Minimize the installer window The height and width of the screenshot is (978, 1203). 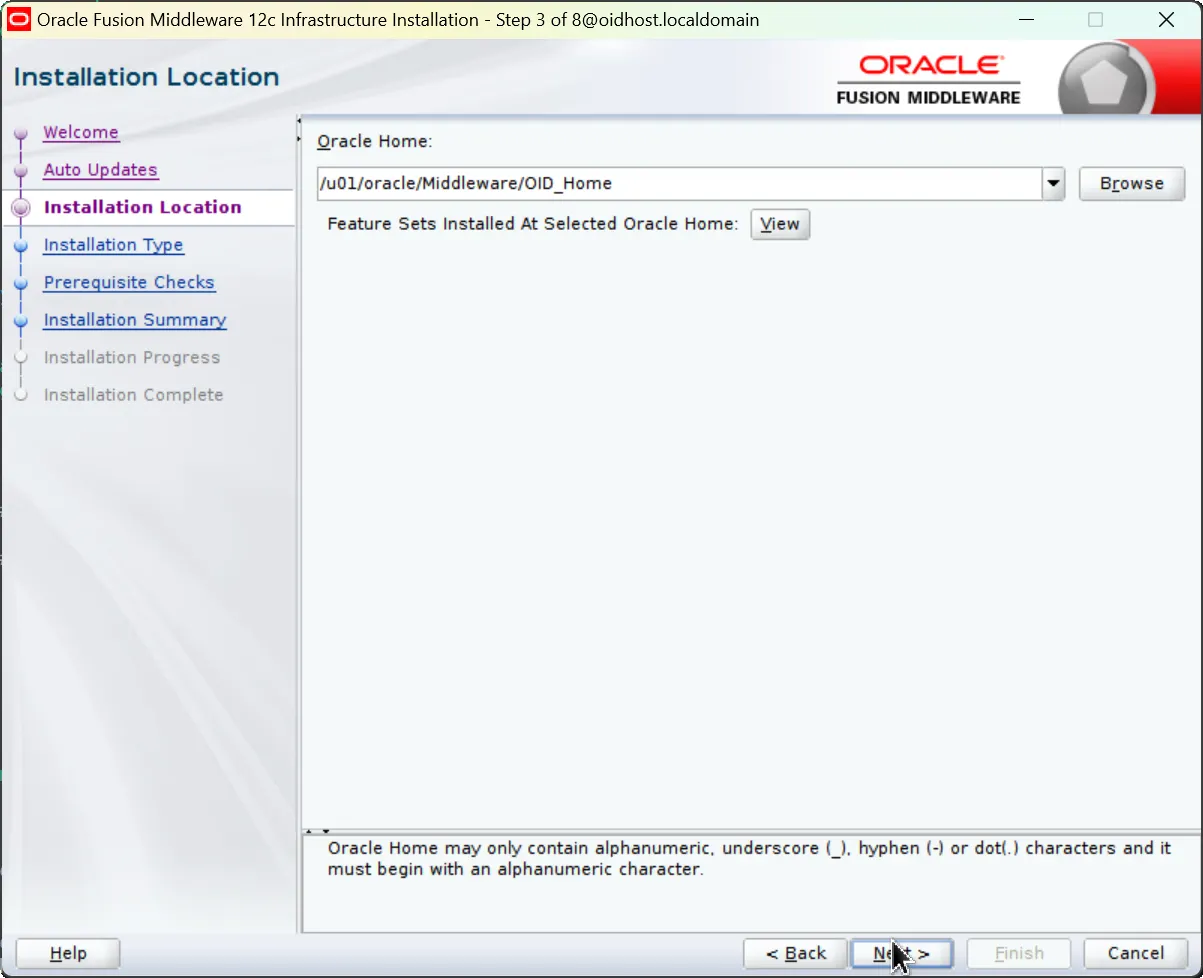1025,20
